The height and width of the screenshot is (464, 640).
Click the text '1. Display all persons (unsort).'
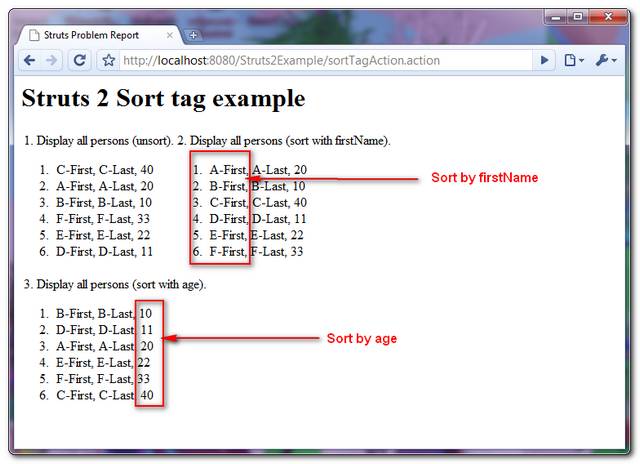pyautogui.click(x=98, y=141)
